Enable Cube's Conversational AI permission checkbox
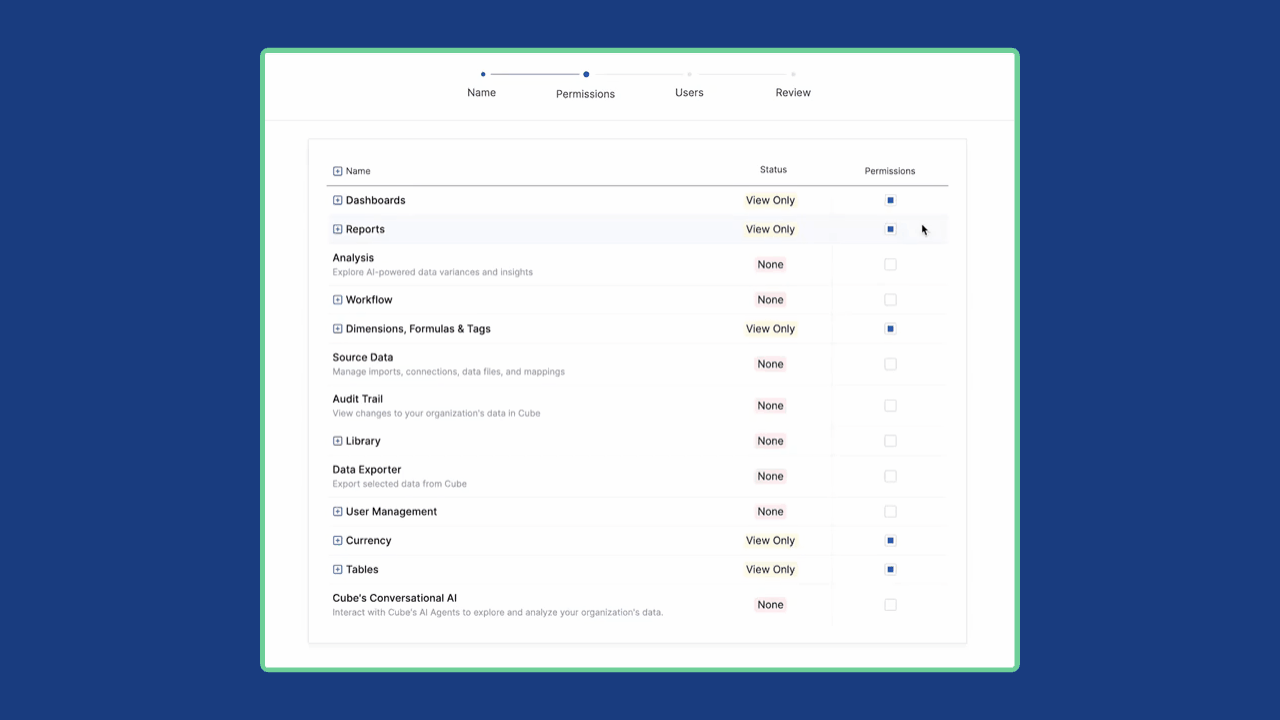 (890, 605)
